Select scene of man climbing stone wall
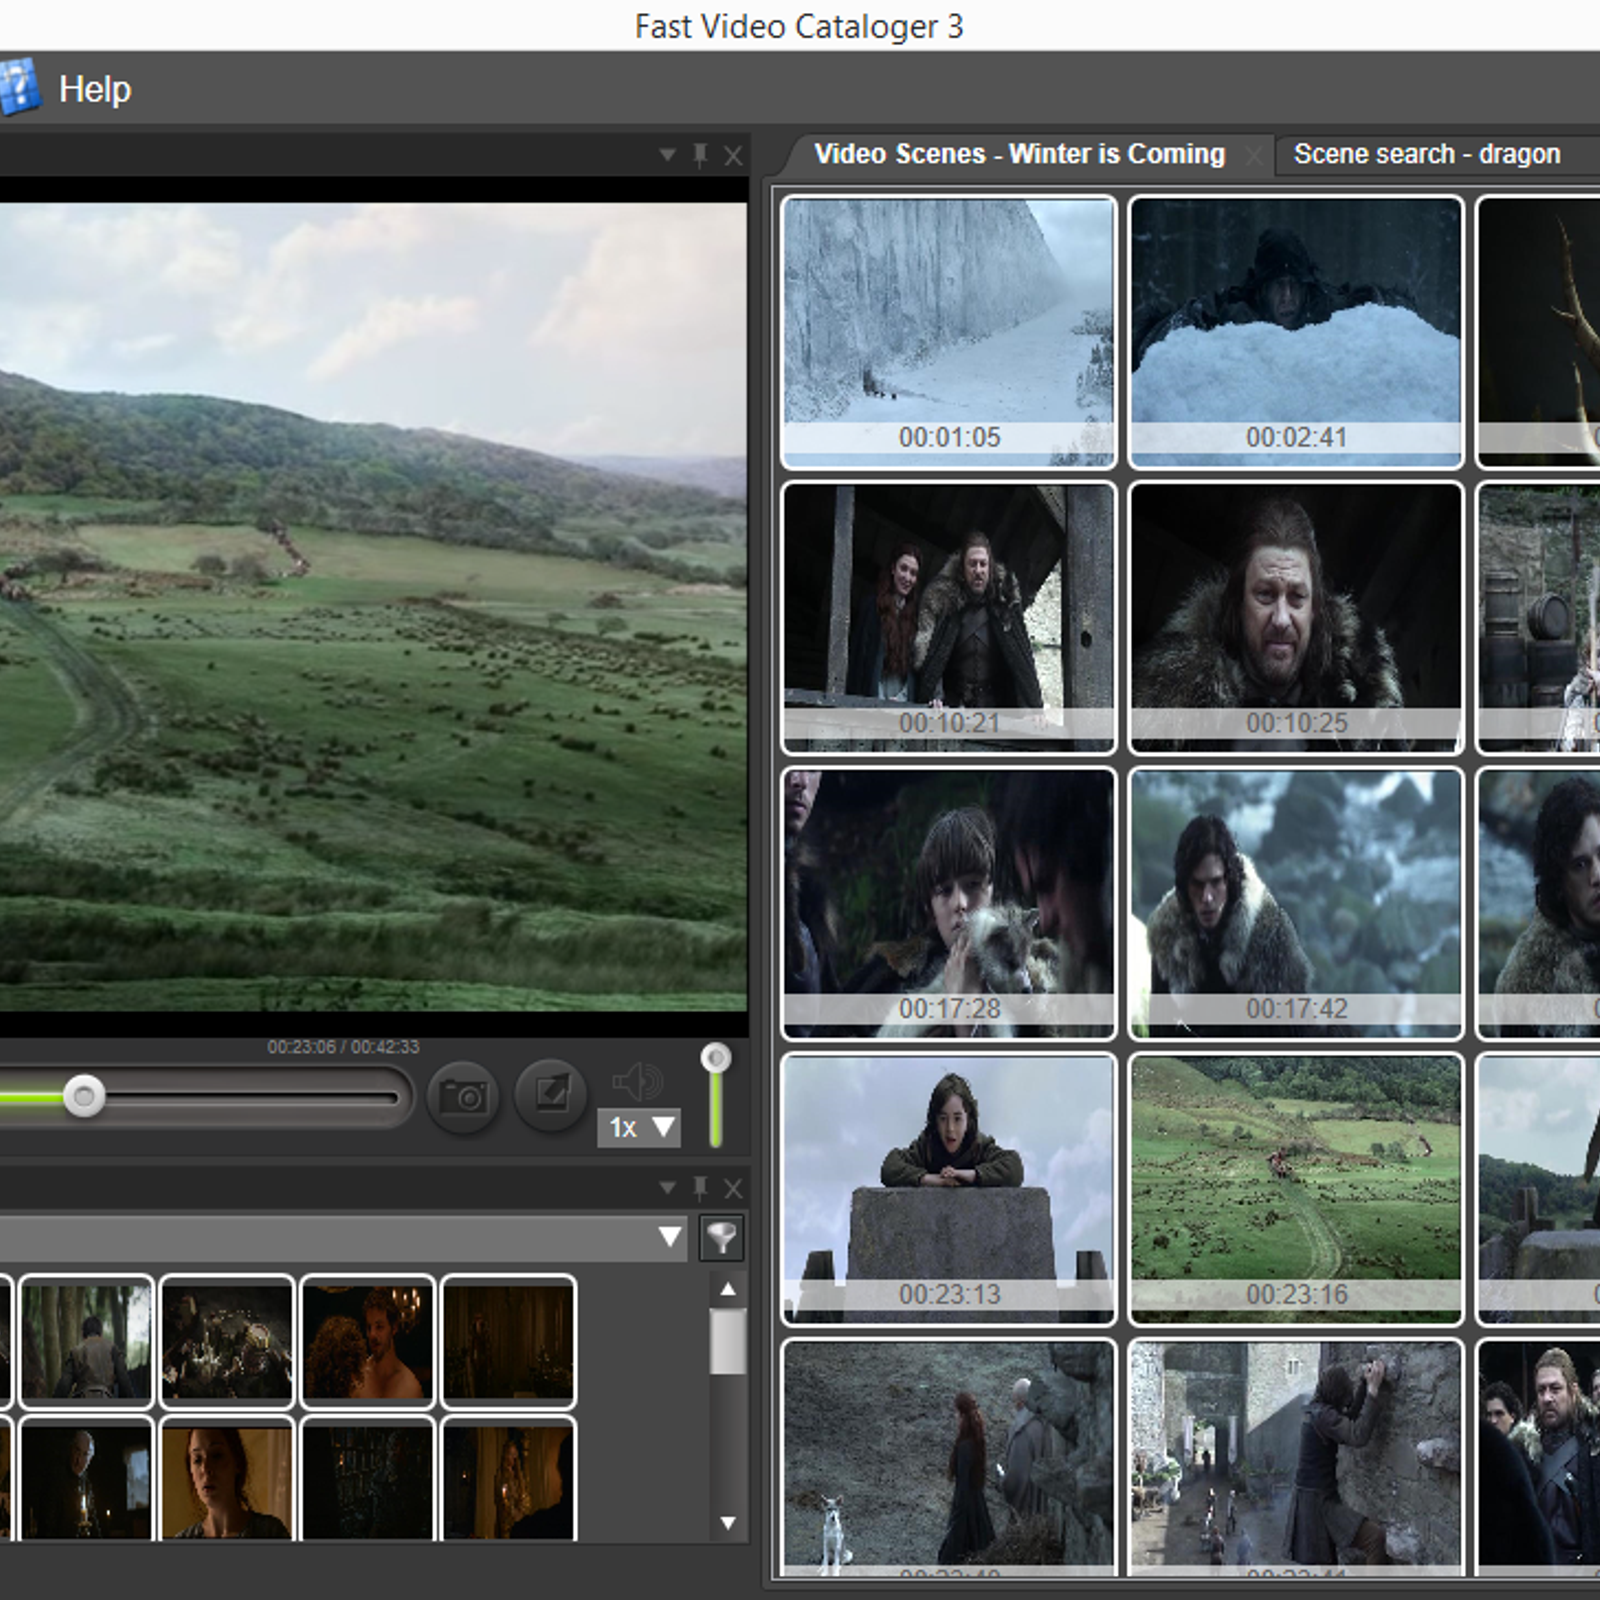 (1296, 1458)
